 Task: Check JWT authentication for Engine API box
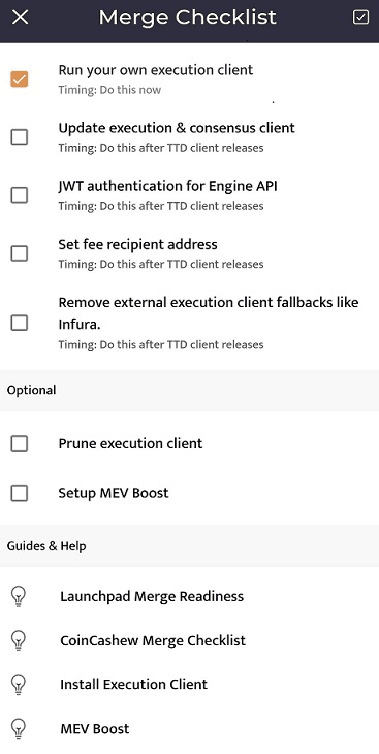pyautogui.click(x=19, y=195)
